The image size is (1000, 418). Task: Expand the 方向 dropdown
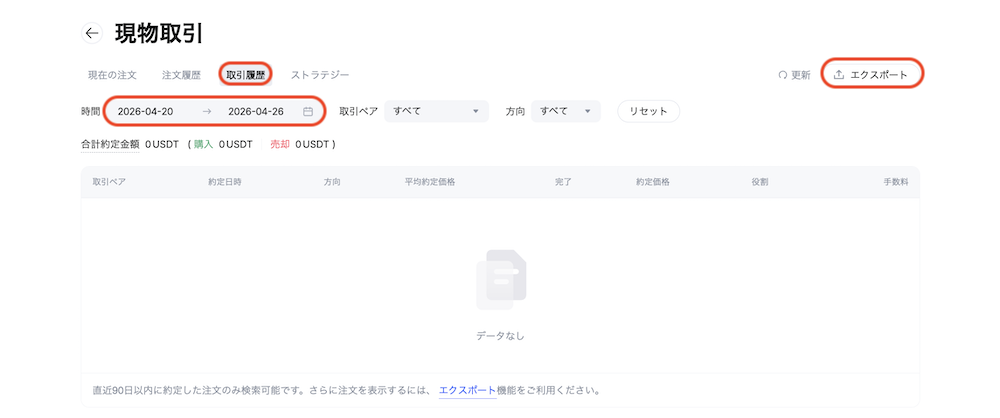(x=566, y=111)
